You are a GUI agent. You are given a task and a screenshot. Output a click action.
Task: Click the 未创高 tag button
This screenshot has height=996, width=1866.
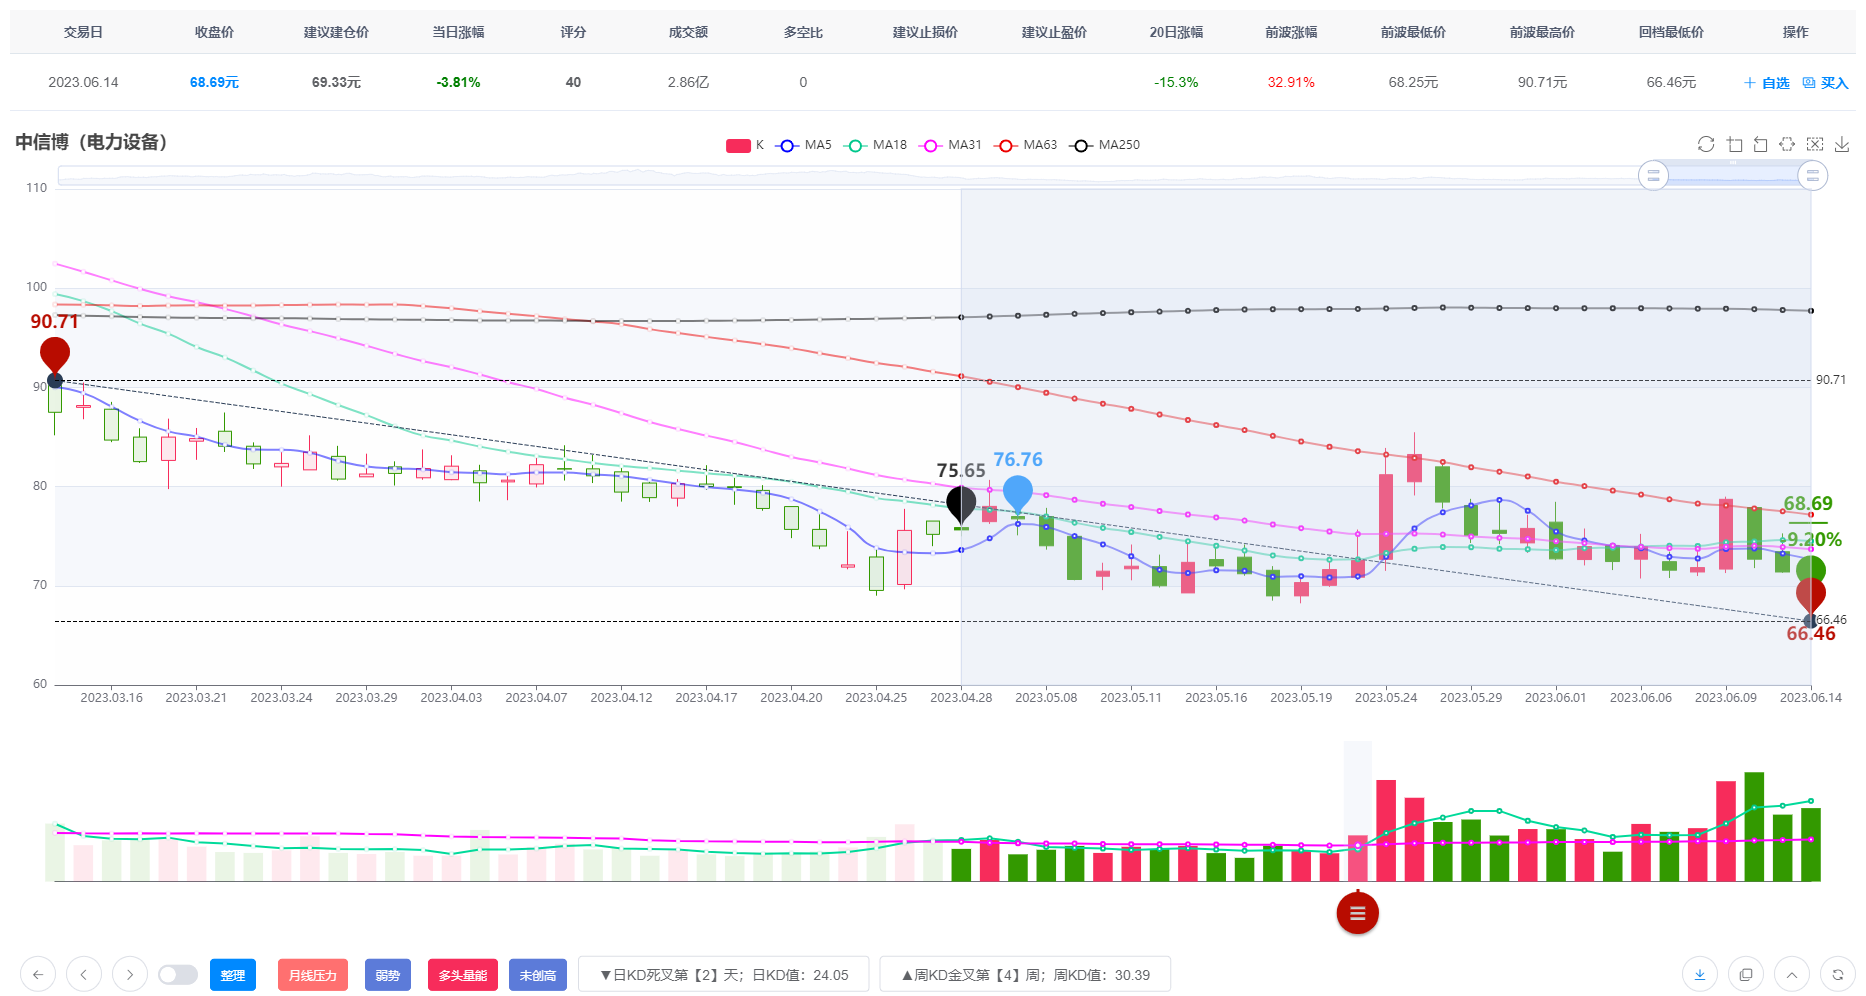(x=538, y=975)
